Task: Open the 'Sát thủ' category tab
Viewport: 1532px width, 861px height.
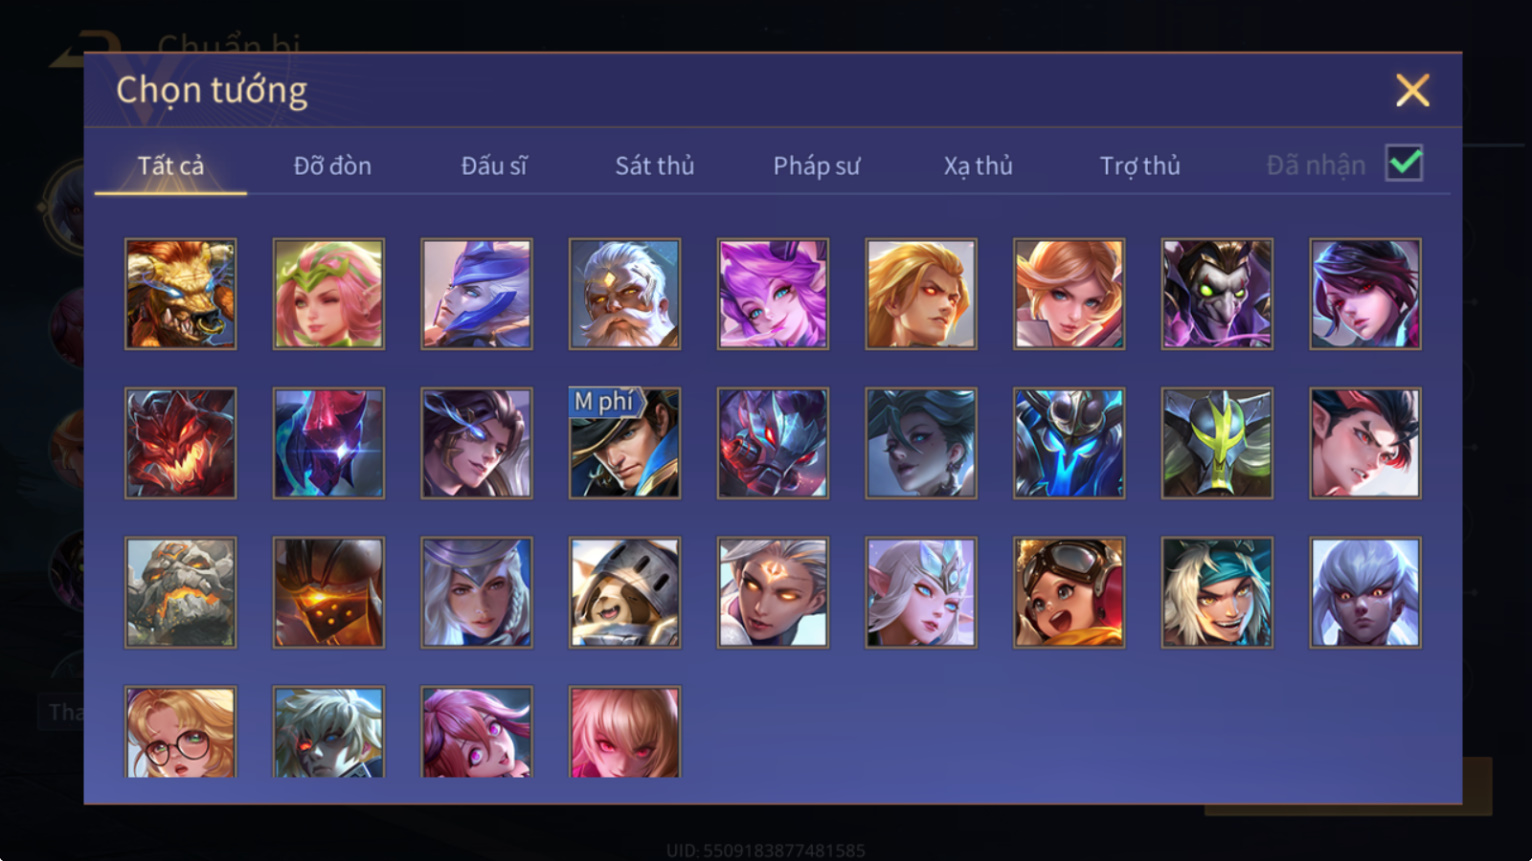Action: point(655,166)
